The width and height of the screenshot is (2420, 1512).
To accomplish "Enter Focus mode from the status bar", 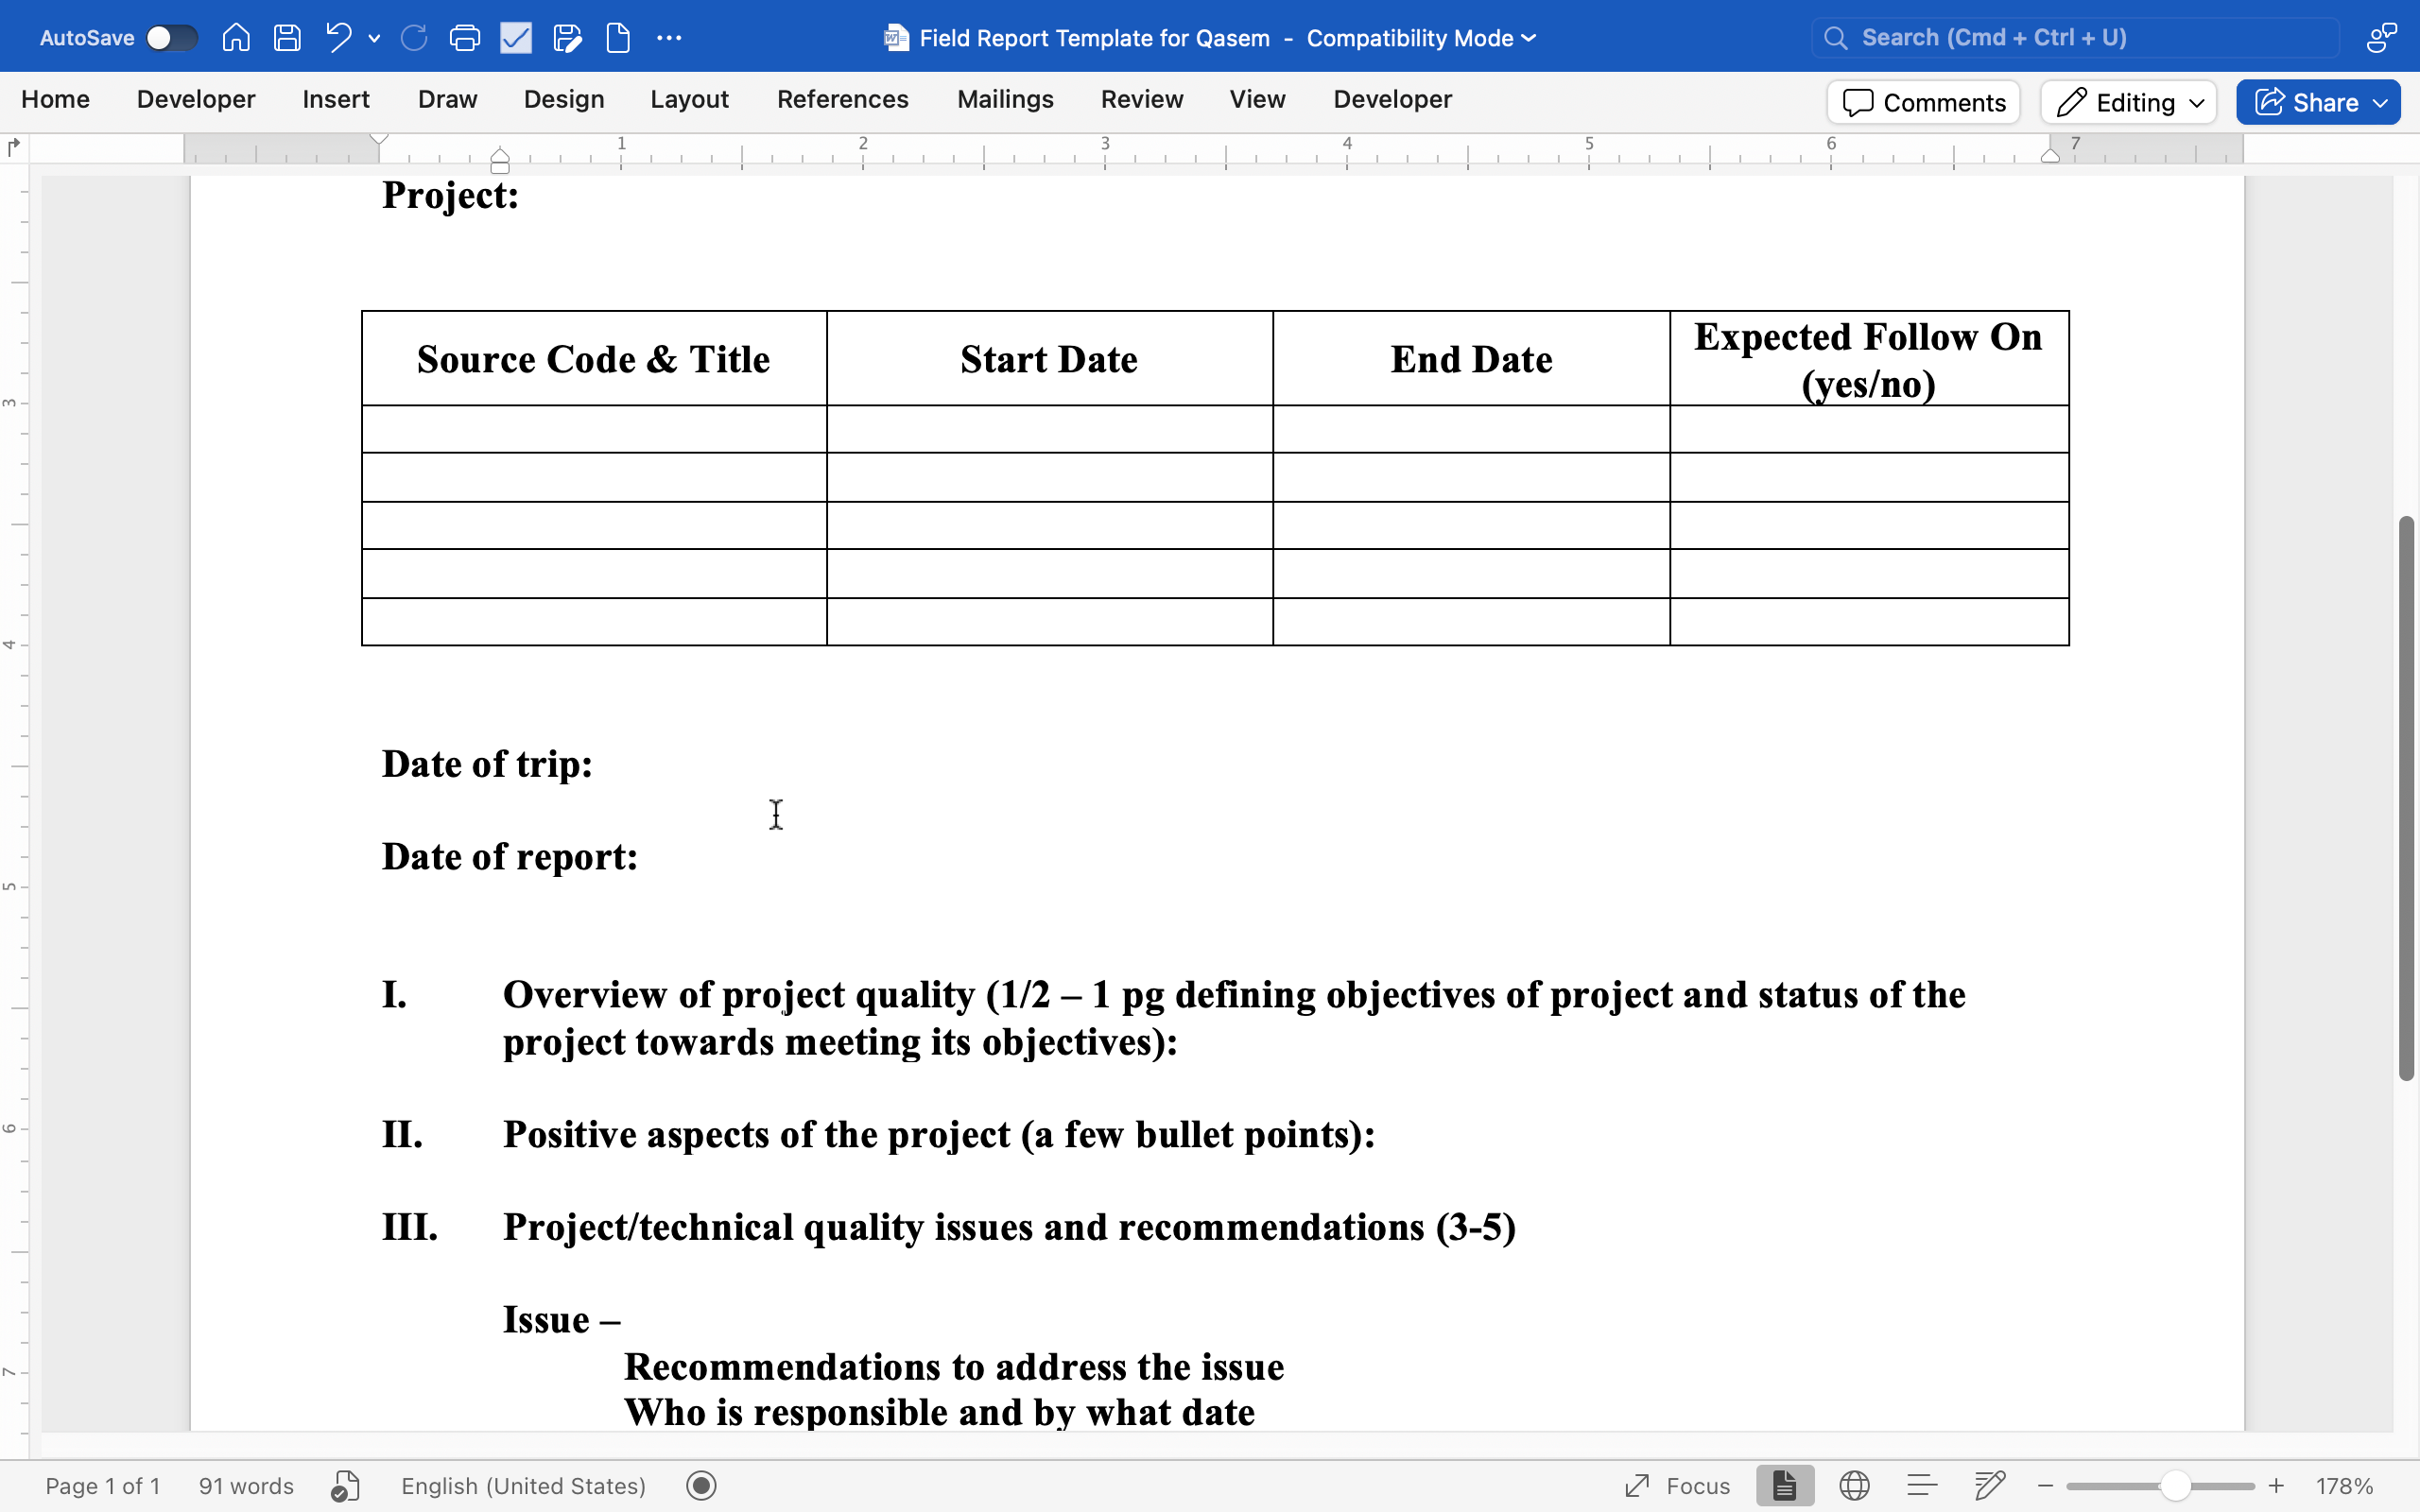I will point(1678,1485).
